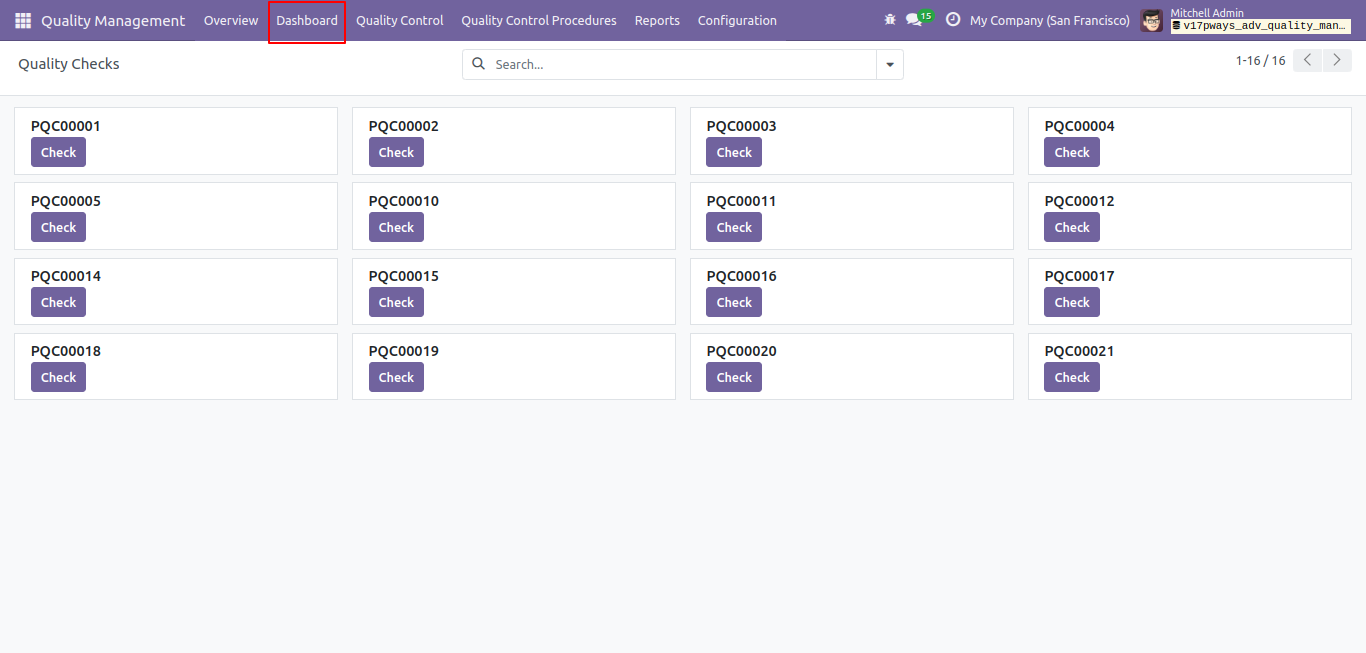Open the Dashboard menu item
Image resolution: width=1366 pixels, height=653 pixels.
click(307, 20)
